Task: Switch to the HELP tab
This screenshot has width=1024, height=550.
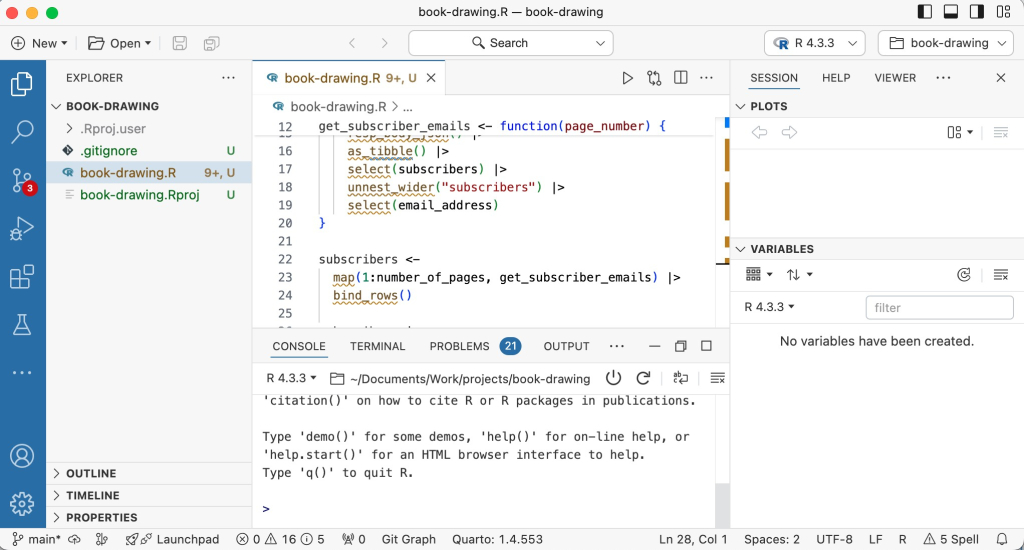Action: point(836,78)
